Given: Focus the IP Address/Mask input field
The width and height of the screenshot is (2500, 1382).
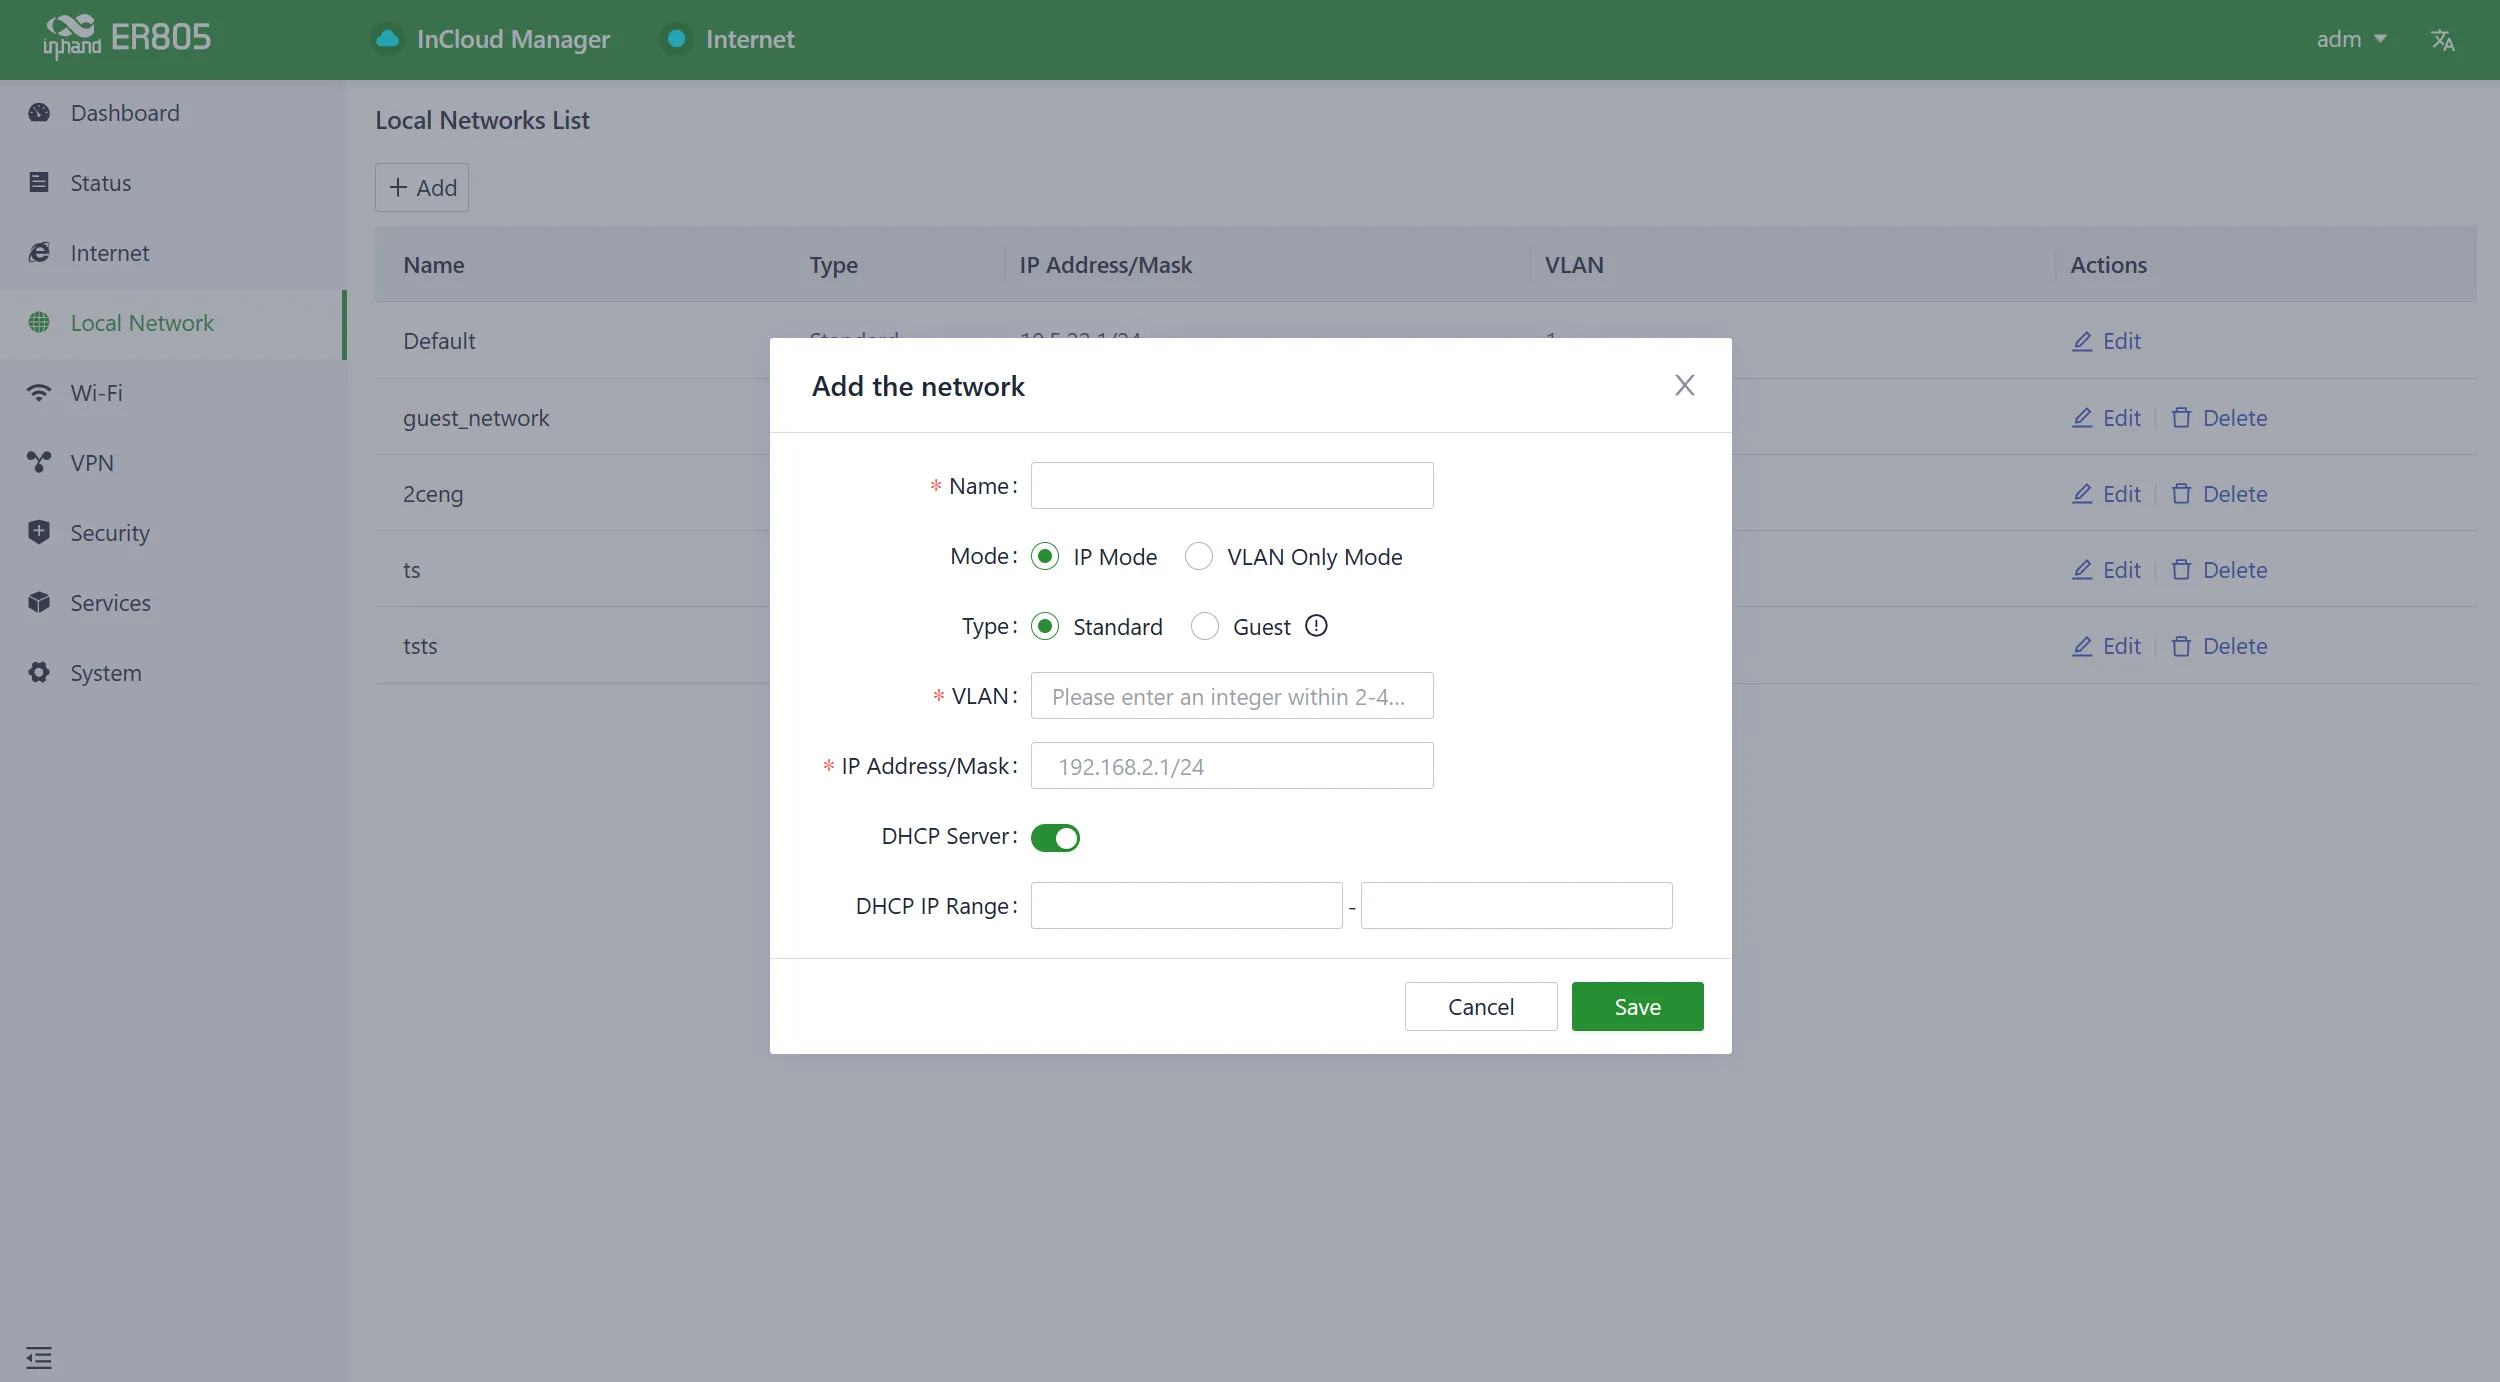Looking at the screenshot, I should [x=1232, y=765].
